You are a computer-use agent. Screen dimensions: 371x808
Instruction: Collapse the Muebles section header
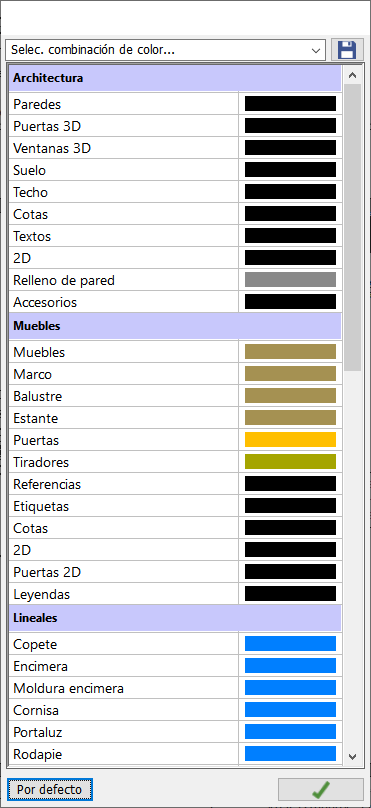pos(175,326)
